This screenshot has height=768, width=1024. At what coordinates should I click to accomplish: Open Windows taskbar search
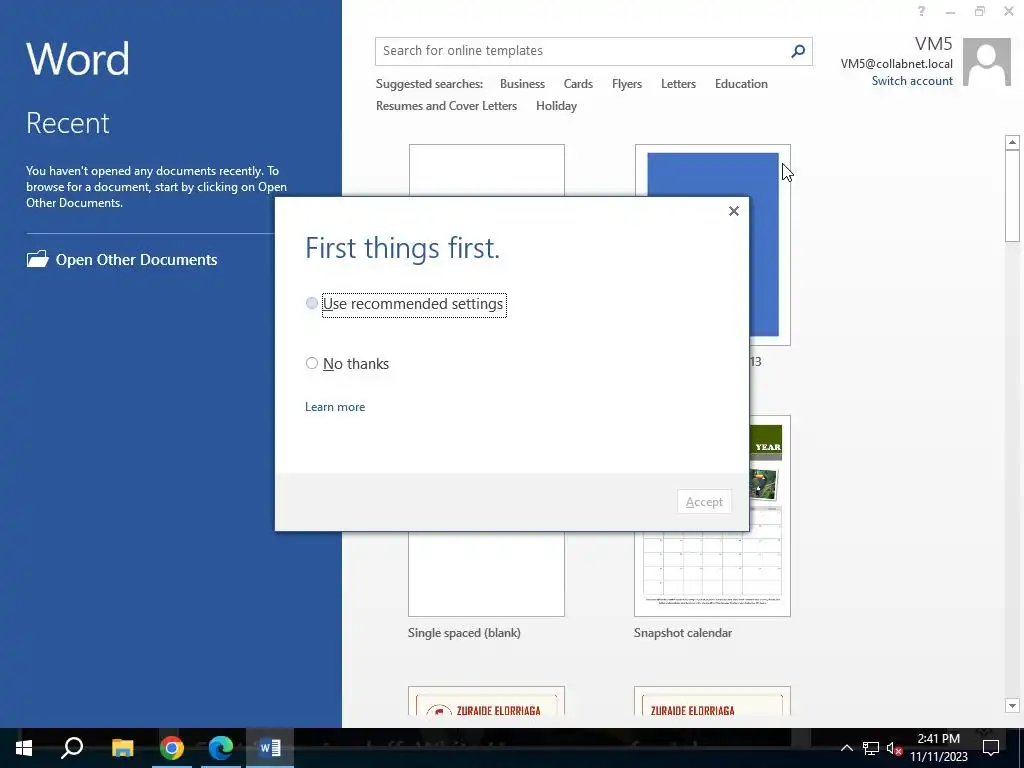click(x=72, y=748)
